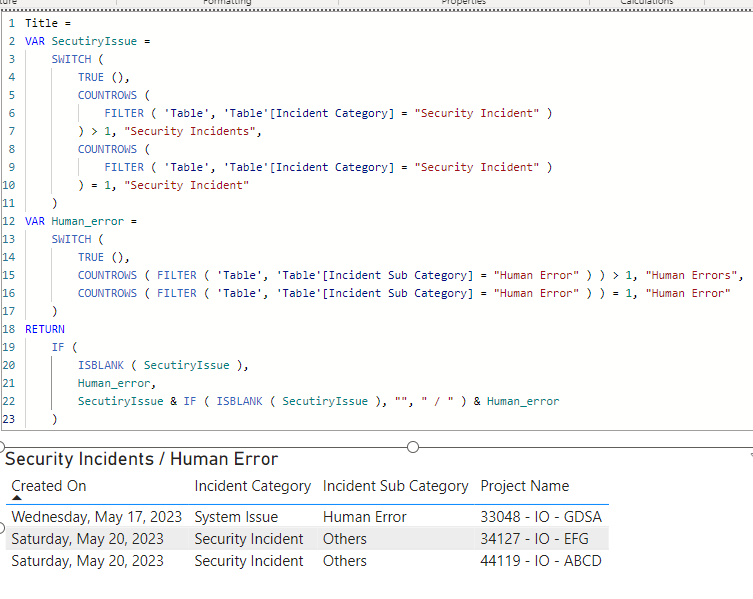Click the "Security Incidents" string on line 7

coord(190,131)
